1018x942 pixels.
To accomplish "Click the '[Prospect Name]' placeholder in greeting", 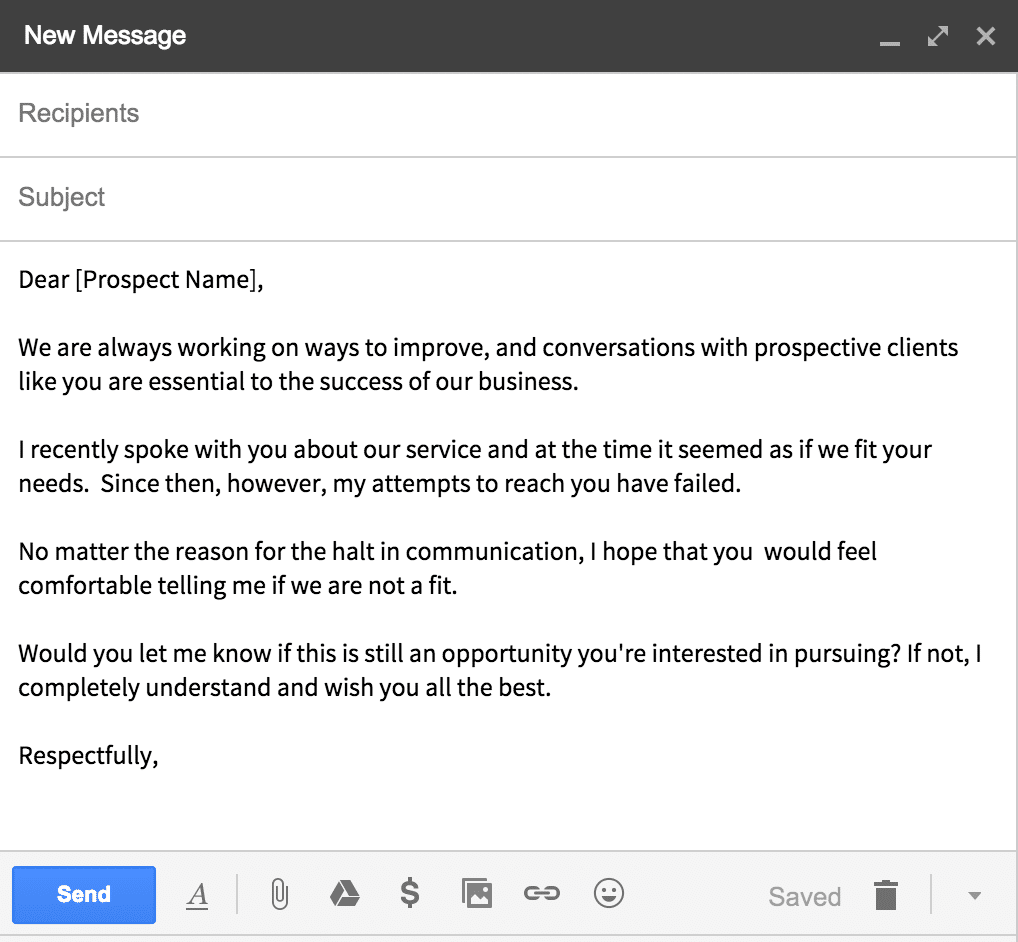I will [166, 280].
